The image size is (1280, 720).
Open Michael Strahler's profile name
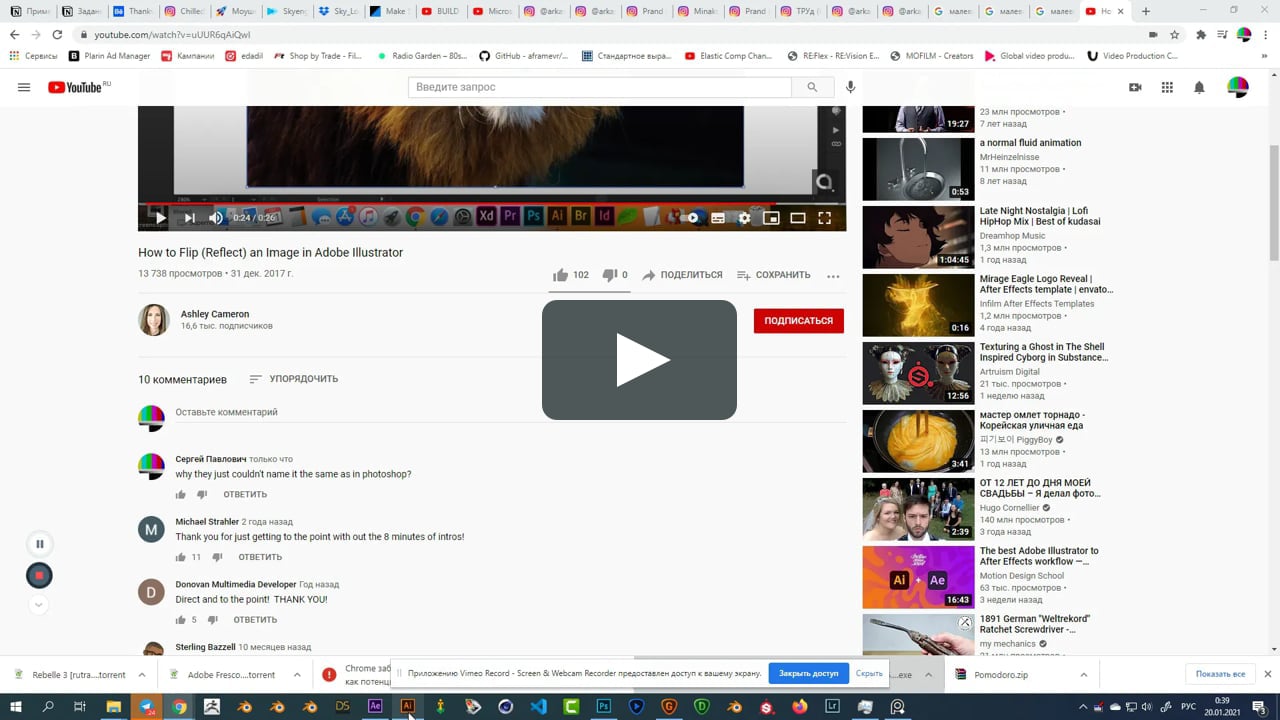pyautogui.click(x=207, y=522)
